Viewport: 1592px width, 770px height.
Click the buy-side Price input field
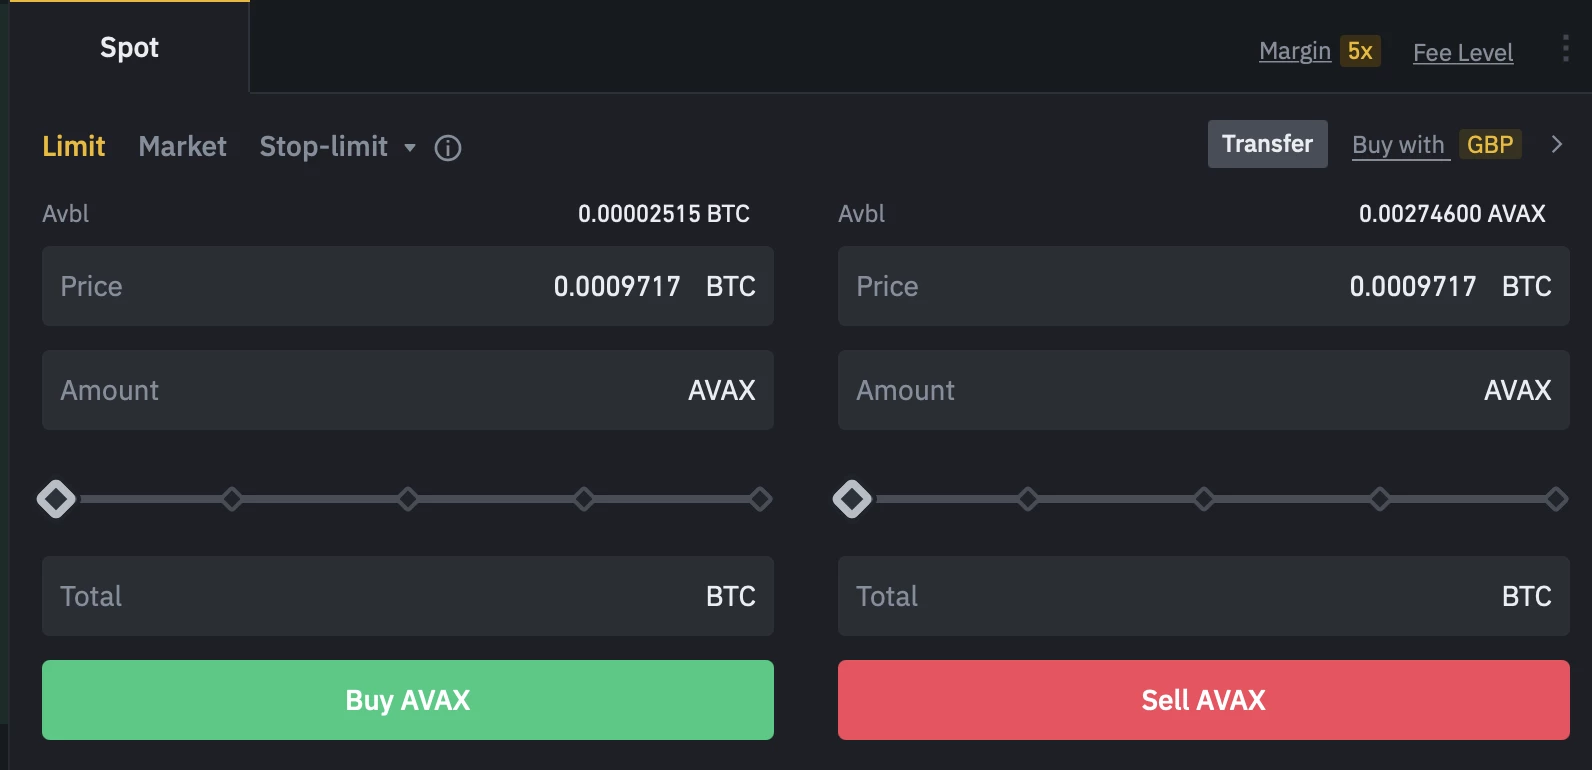[x=407, y=286]
